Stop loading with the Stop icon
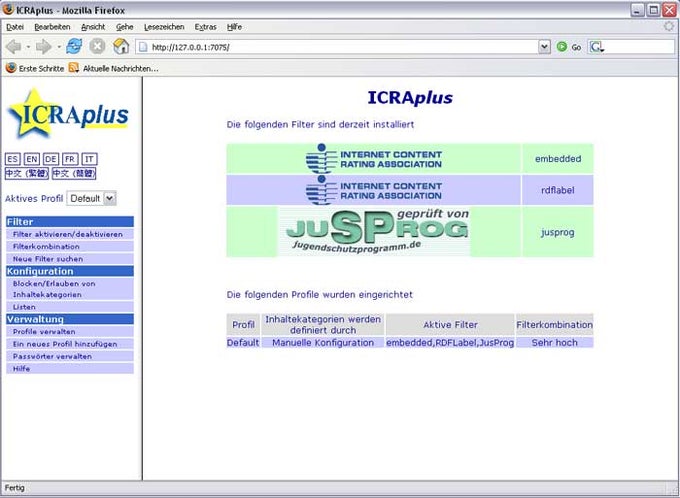680x498 pixels. pos(97,46)
